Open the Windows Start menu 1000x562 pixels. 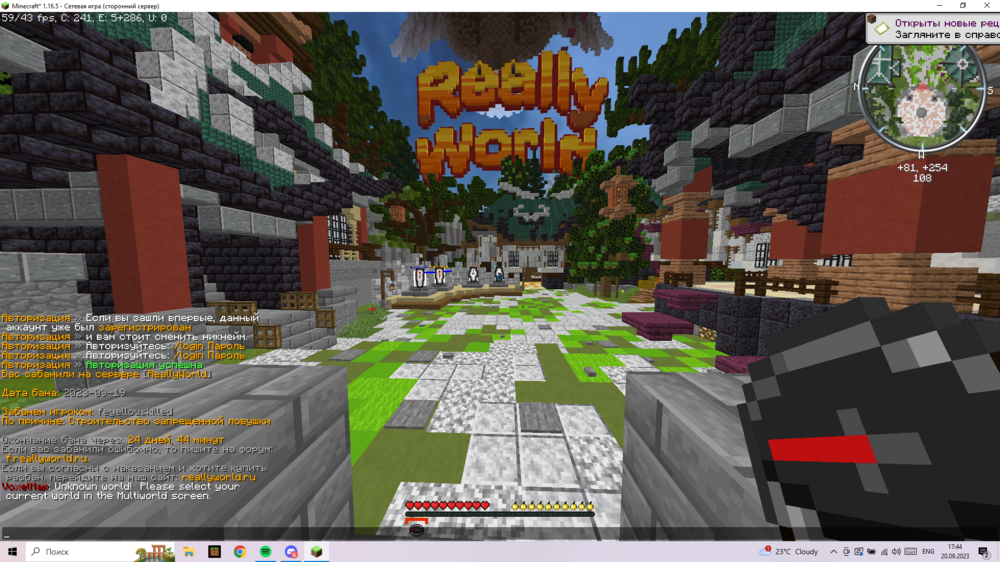(x=12, y=552)
